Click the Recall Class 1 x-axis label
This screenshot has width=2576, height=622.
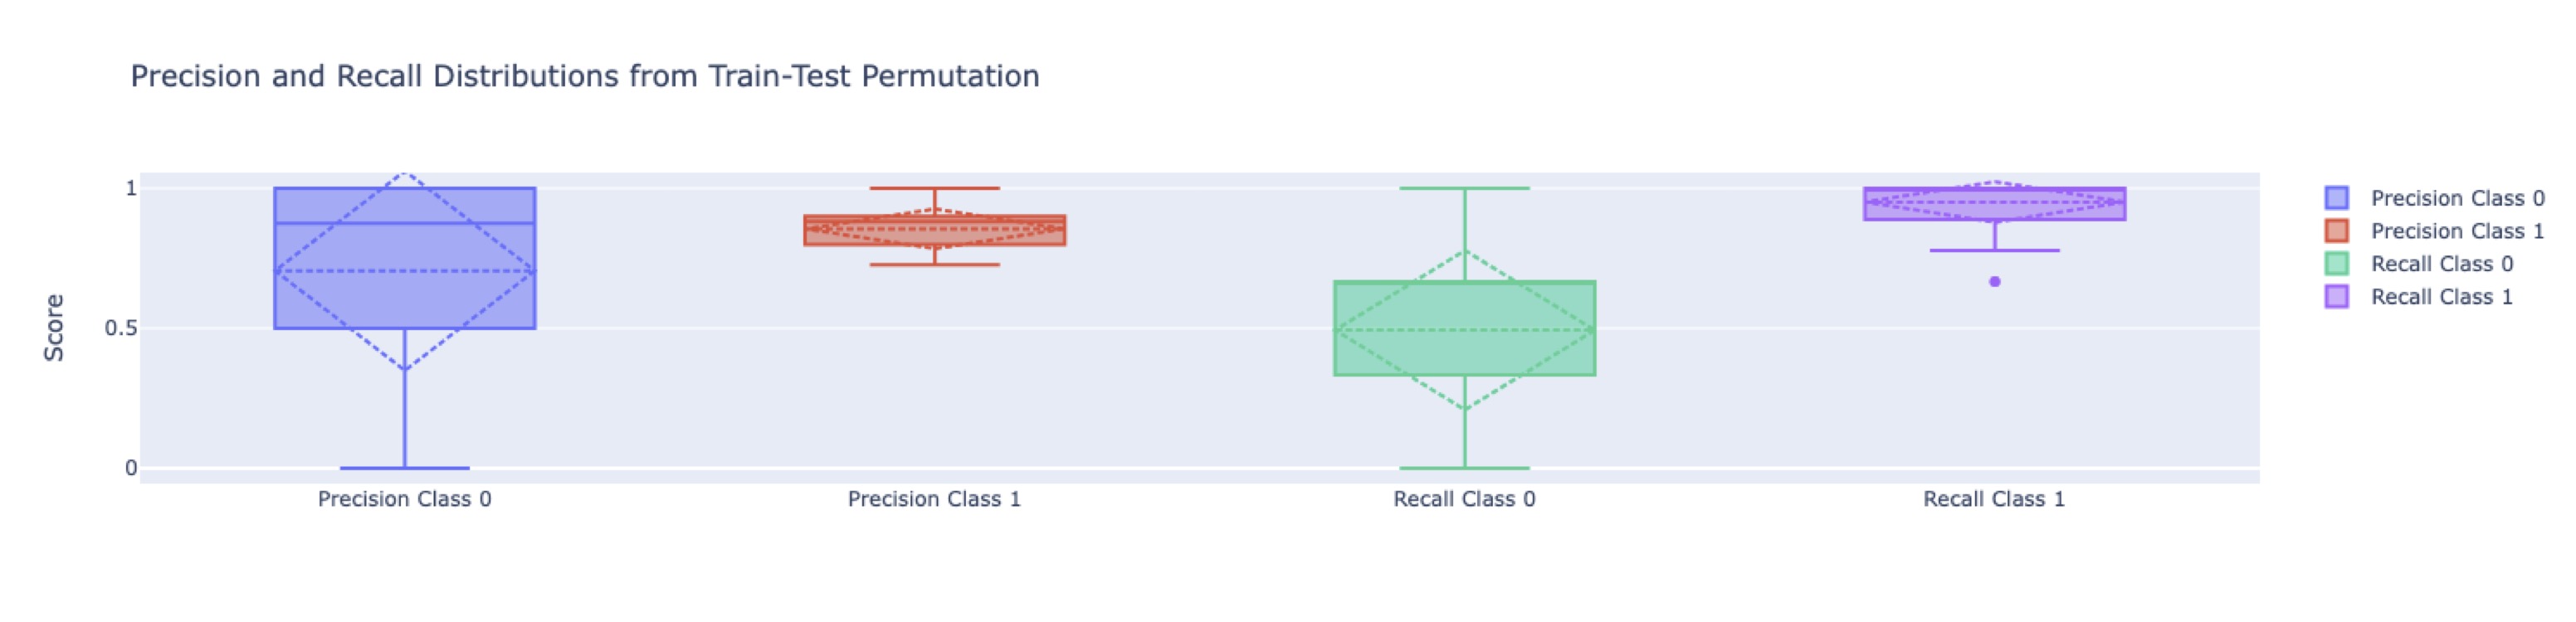click(1995, 499)
